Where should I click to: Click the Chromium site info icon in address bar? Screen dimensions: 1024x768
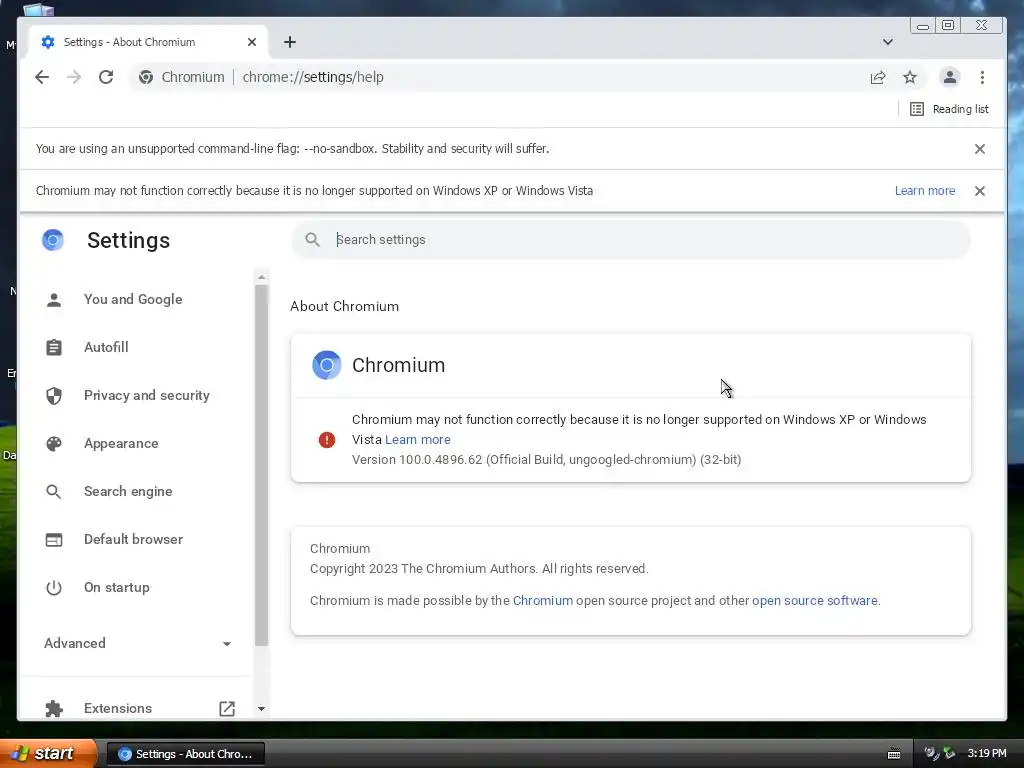click(x=146, y=77)
